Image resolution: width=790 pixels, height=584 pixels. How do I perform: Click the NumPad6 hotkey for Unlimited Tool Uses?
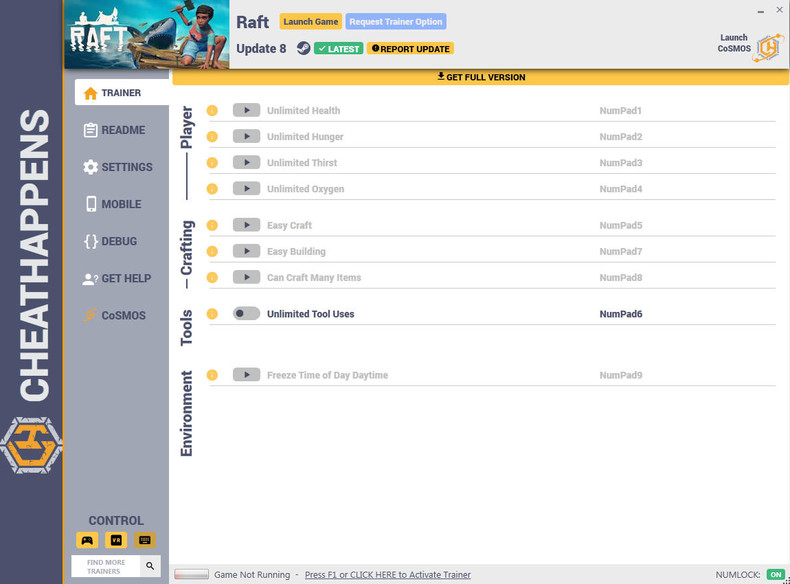tap(621, 314)
